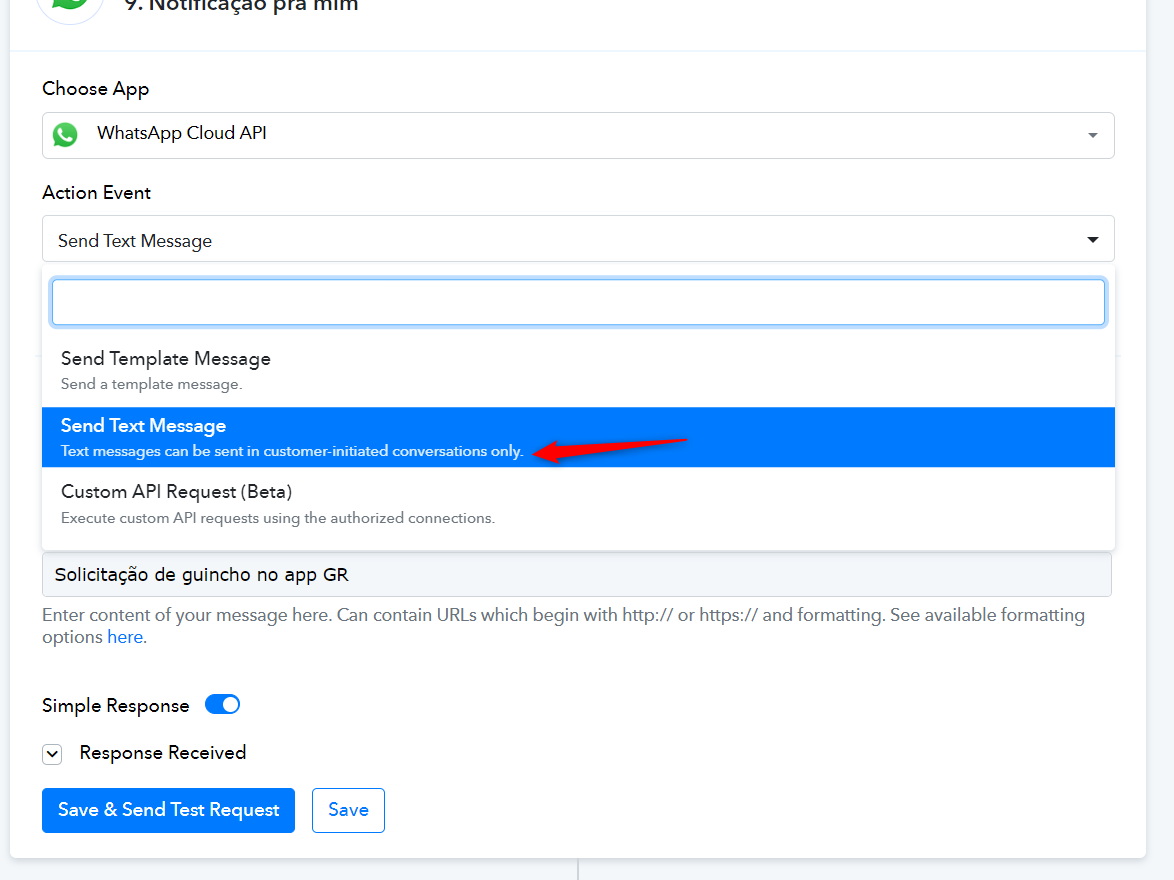Click the Action Event label
The width and height of the screenshot is (1174, 880).
[x=97, y=193]
